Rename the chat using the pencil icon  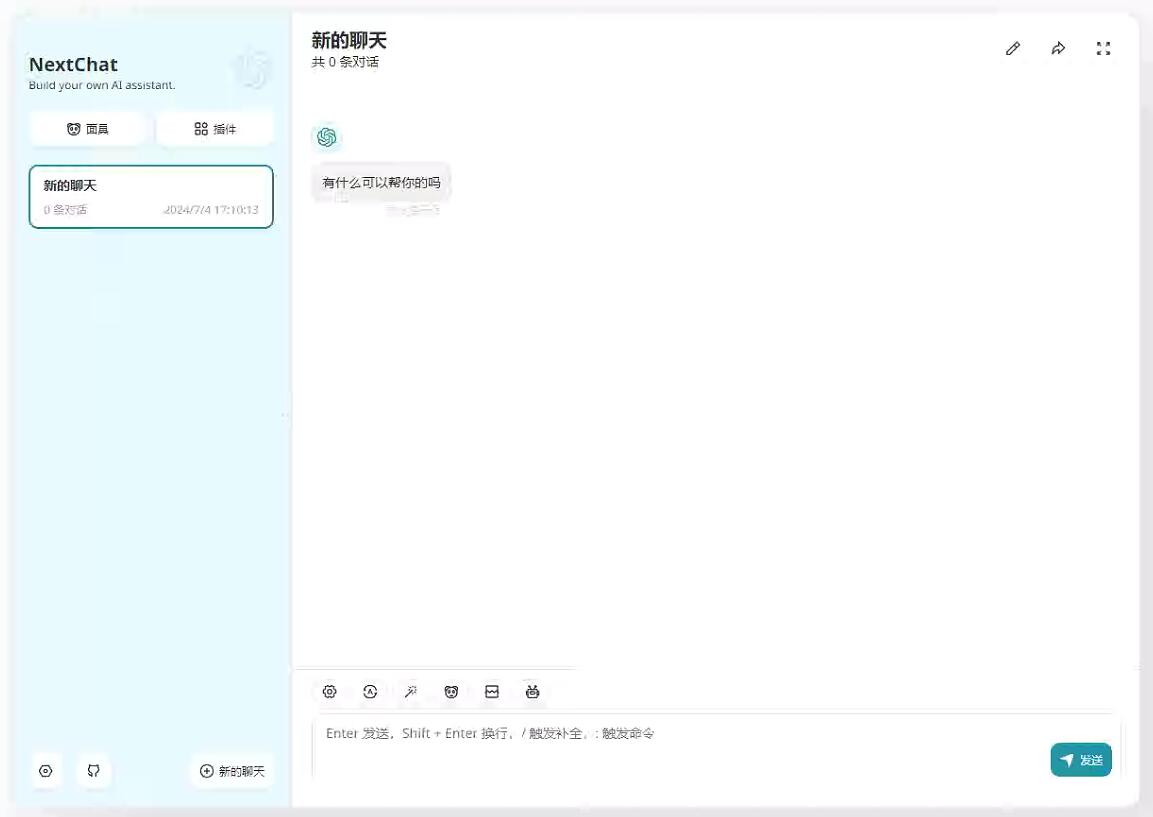click(1013, 48)
